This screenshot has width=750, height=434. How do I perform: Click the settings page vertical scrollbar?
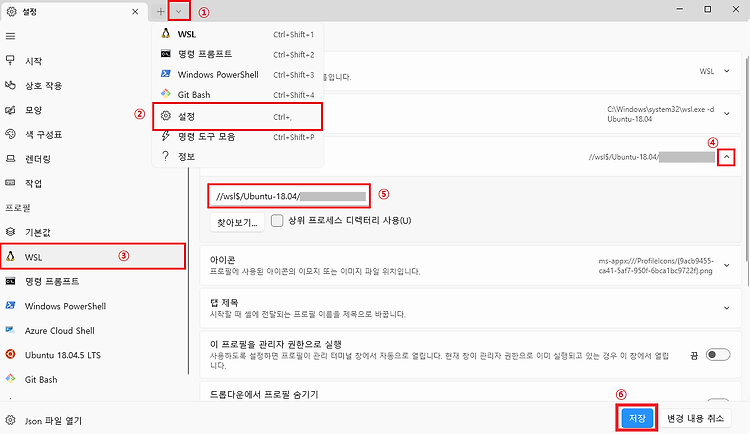pos(746,170)
